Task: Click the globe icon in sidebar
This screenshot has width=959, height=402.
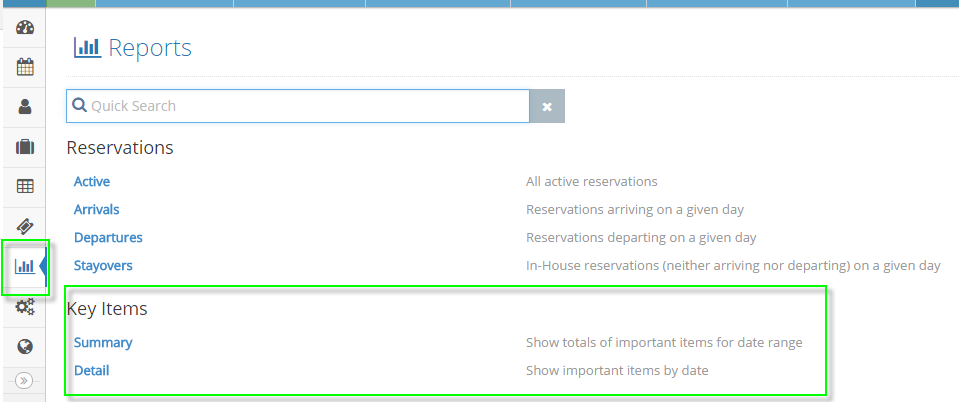Action: 25,347
